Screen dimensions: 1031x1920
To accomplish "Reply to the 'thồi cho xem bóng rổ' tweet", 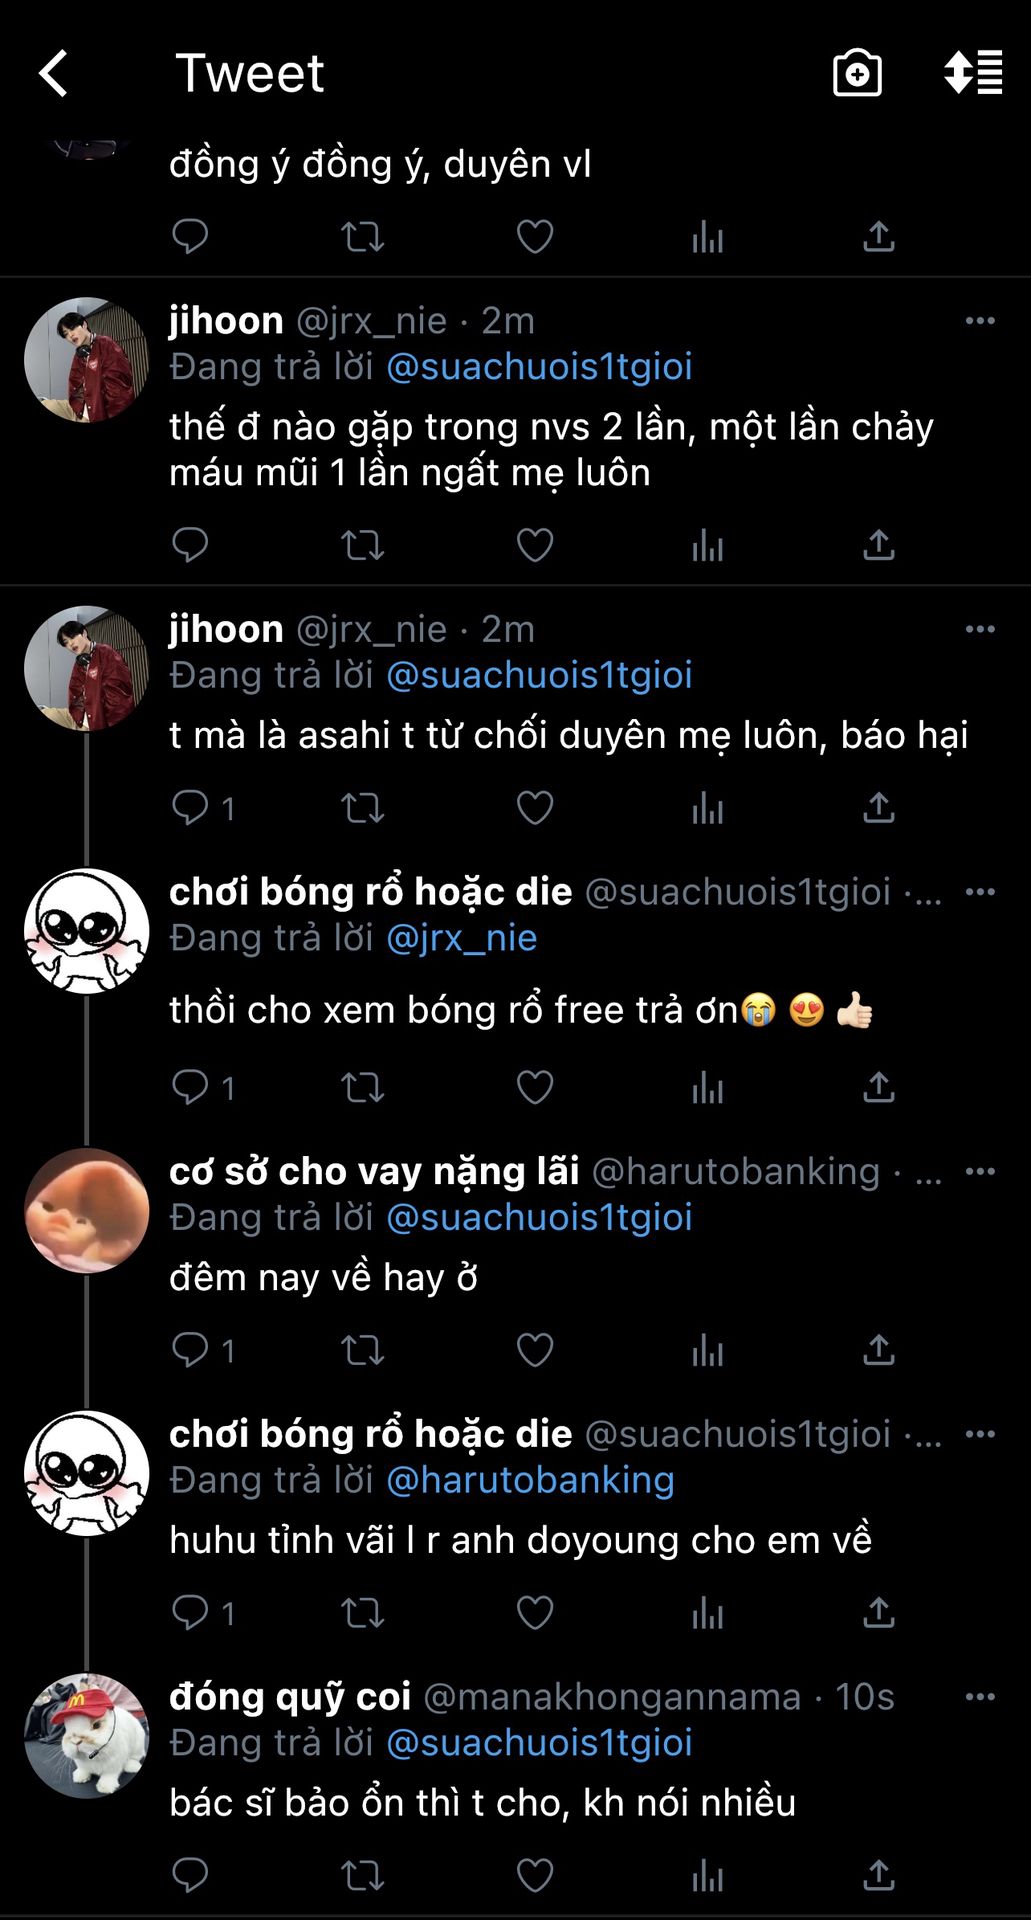I will tap(190, 1087).
